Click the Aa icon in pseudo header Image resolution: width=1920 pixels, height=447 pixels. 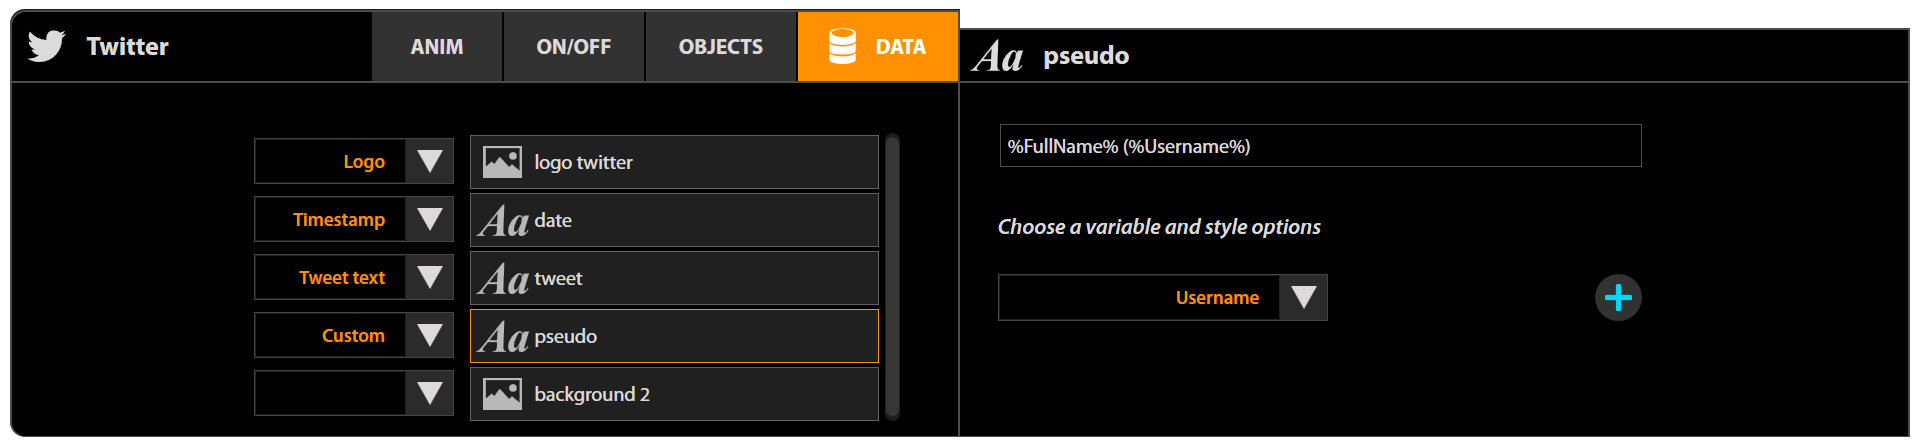[997, 57]
